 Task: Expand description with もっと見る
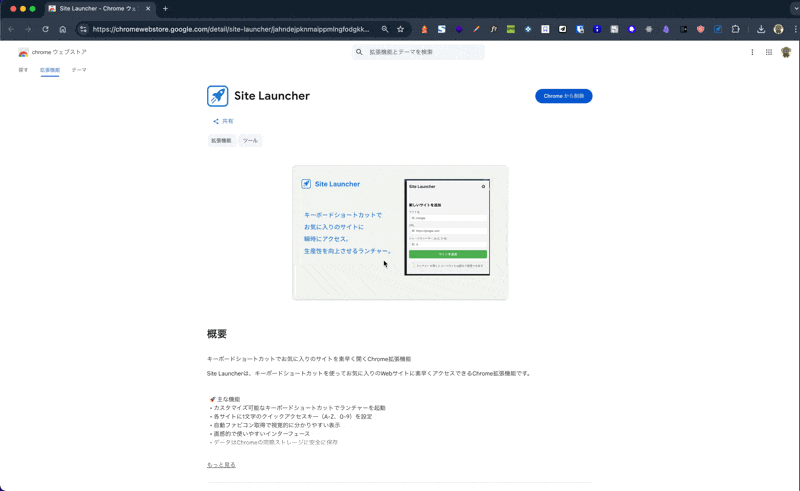pyautogui.click(x=221, y=464)
